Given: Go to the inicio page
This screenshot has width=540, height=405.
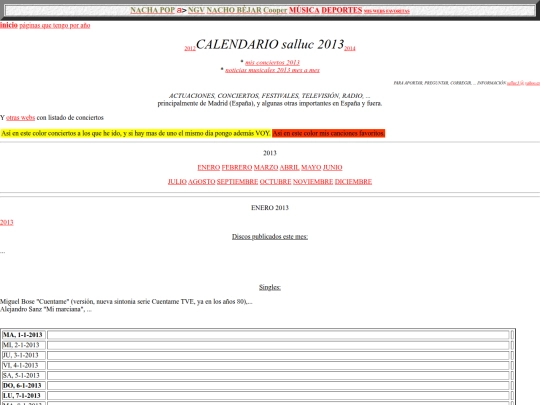Looking at the screenshot, I should pos(9,25).
